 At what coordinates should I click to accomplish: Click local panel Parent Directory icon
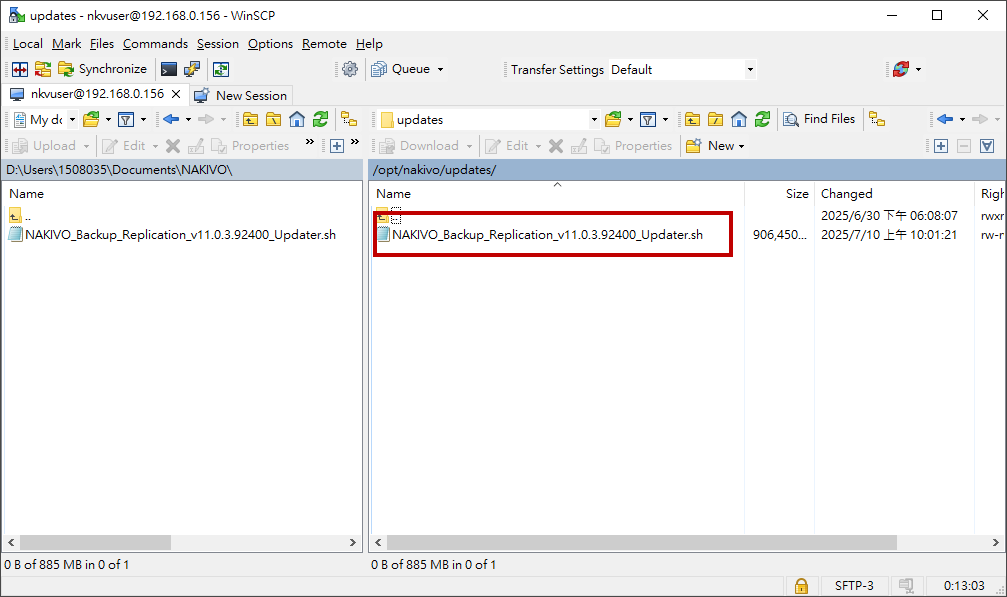point(250,119)
